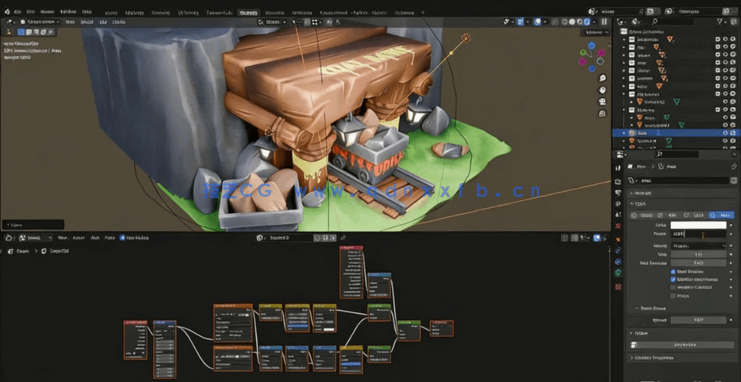Viewport: 741px width, 382px height.
Task: Click the fake user icon beside light name
Action: 733,180
